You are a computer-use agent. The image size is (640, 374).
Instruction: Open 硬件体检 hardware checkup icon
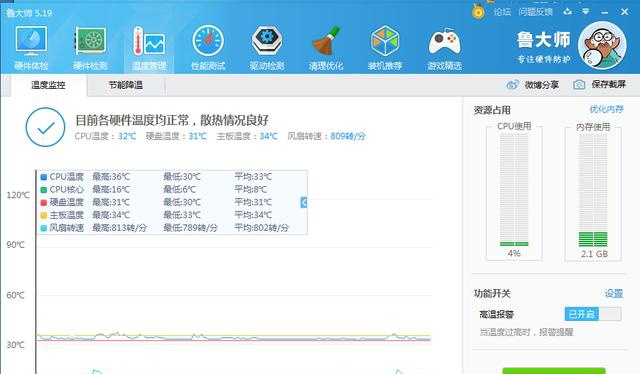[31, 41]
